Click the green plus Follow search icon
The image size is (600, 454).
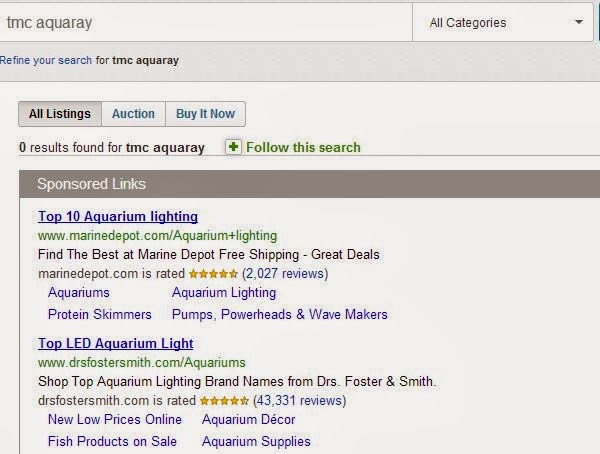[233, 147]
